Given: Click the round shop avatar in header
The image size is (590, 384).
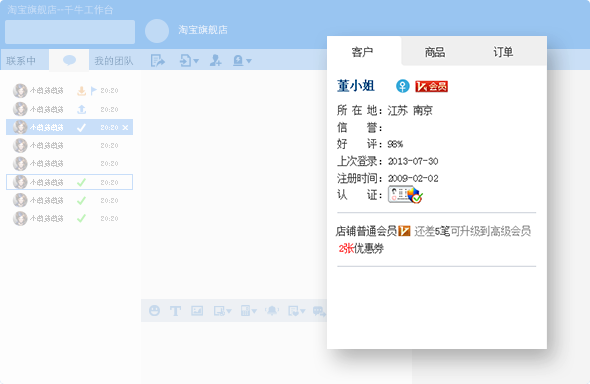Looking at the screenshot, I should pos(157,31).
